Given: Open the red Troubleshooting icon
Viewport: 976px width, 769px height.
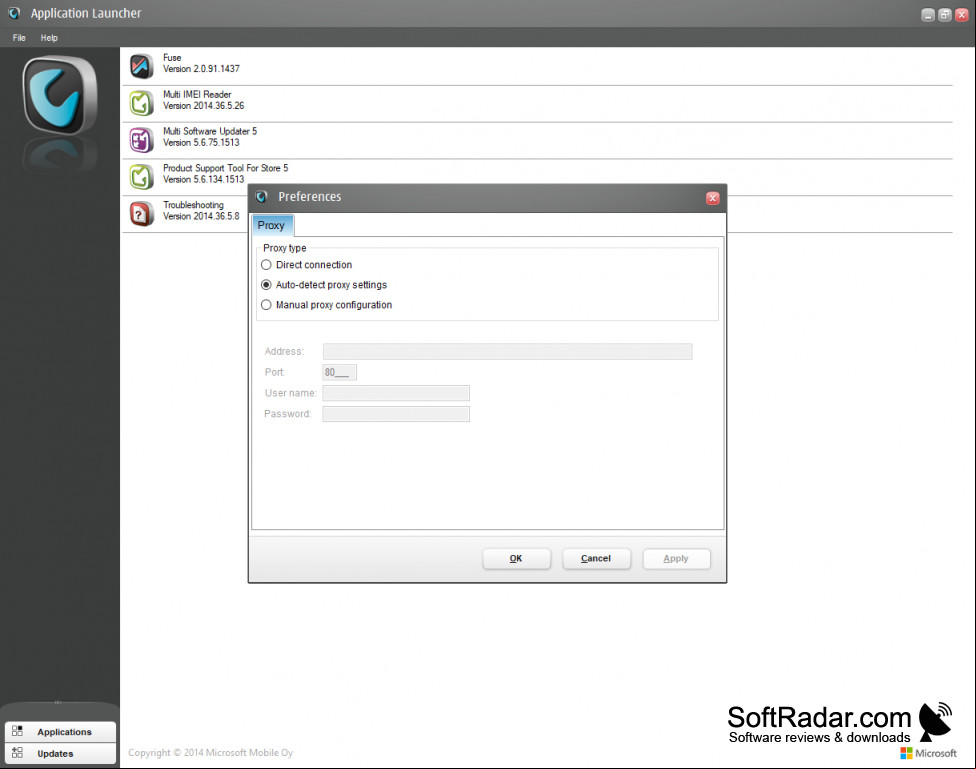Looking at the screenshot, I should point(141,214).
